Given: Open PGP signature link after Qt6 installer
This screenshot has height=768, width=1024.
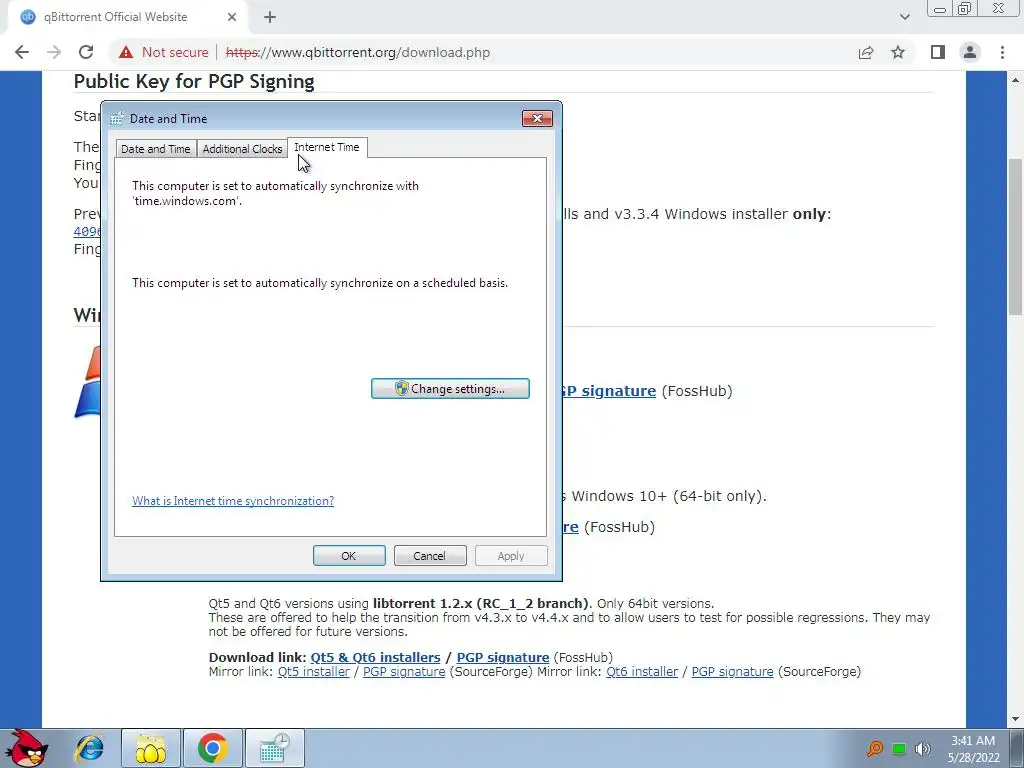Looking at the screenshot, I should pos(733,671).
